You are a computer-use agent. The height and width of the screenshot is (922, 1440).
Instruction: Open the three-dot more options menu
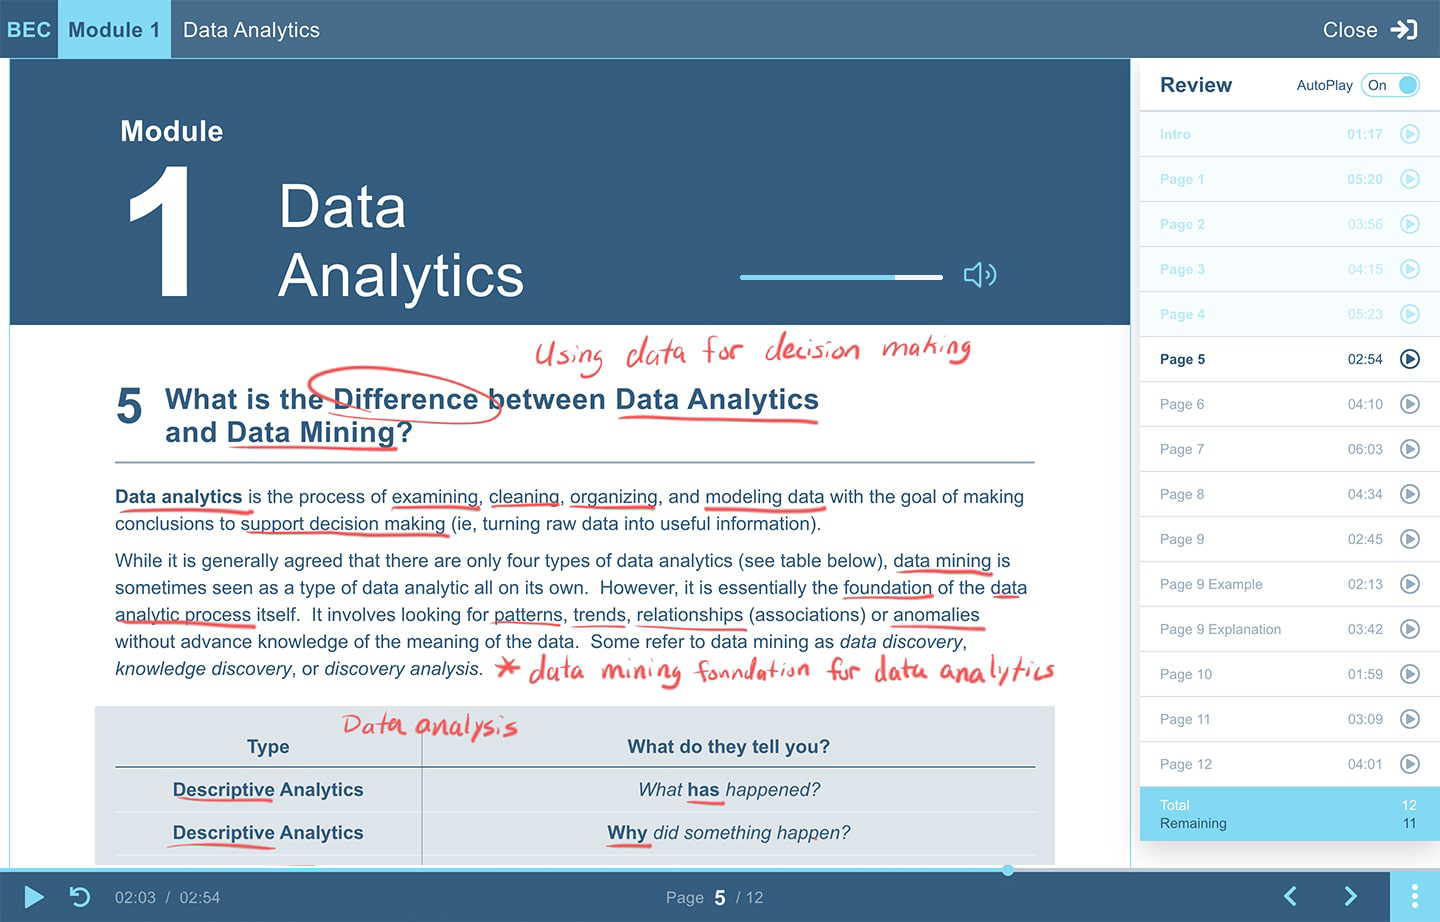point(1414,896)
